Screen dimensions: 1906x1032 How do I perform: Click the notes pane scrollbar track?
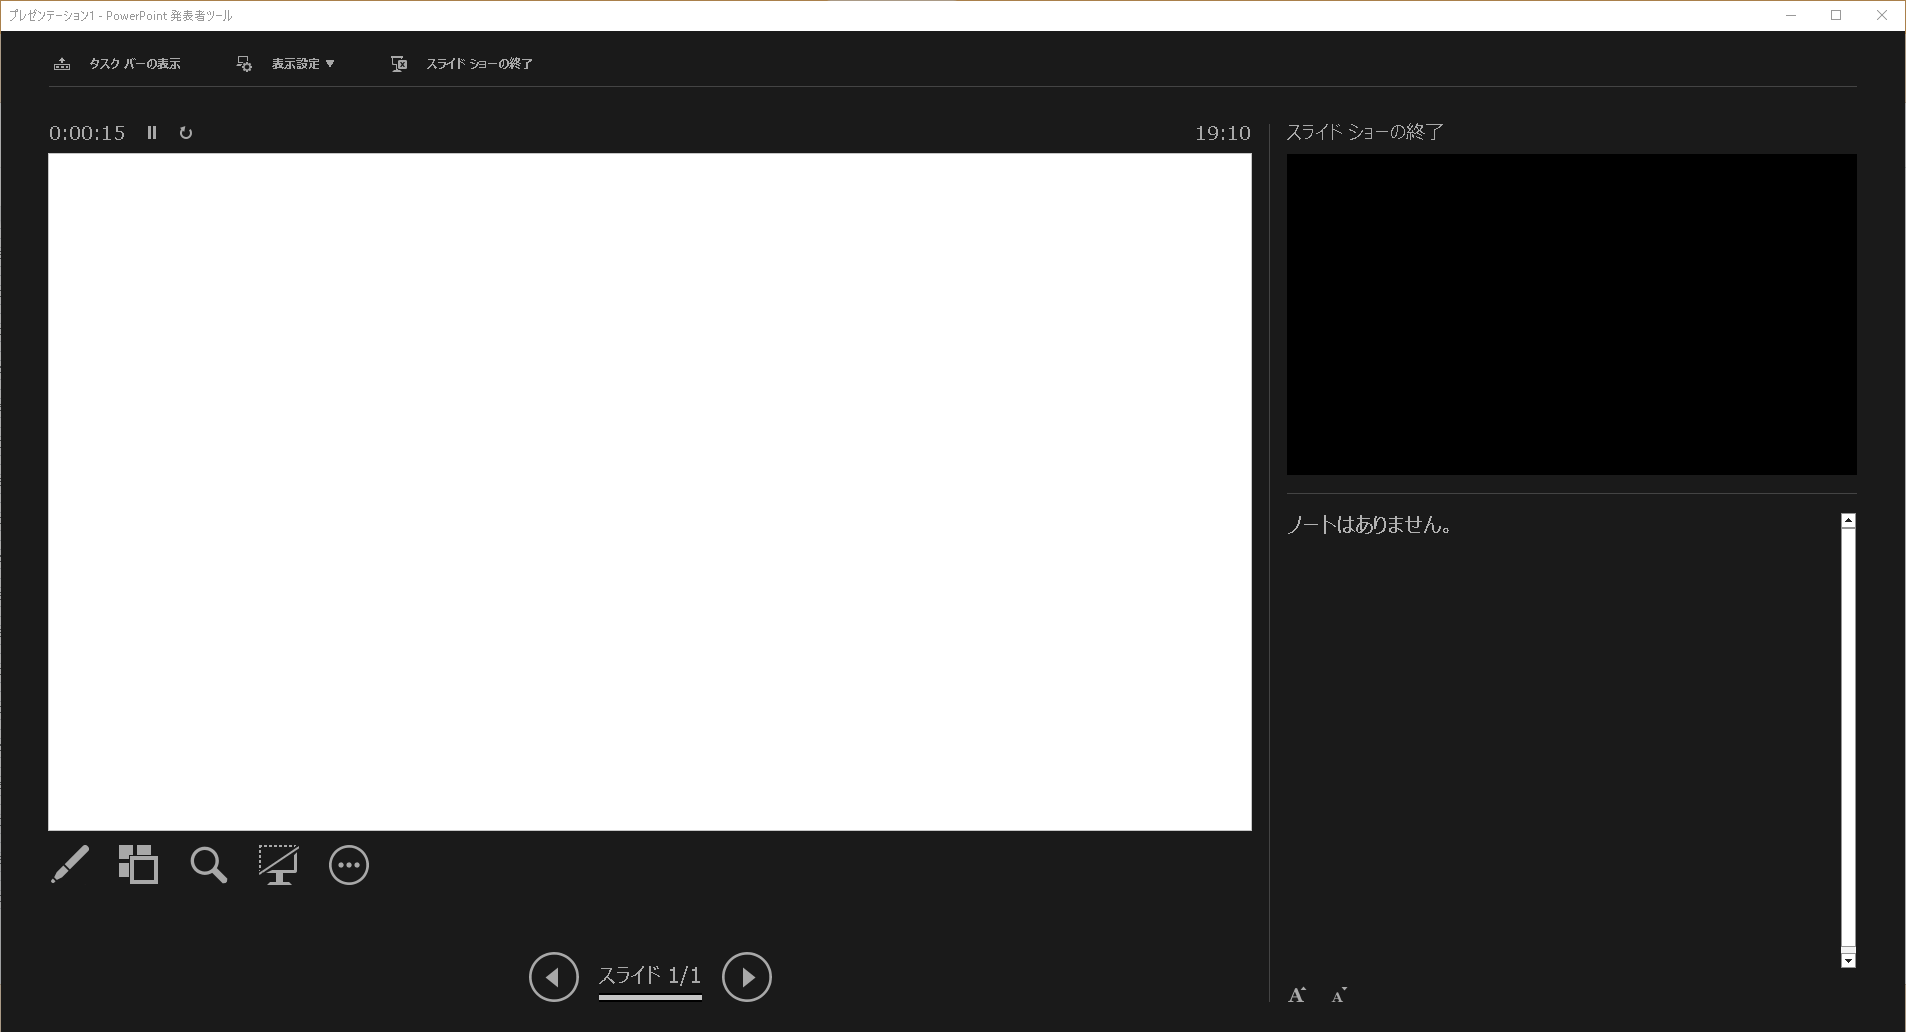(1848, 740)
